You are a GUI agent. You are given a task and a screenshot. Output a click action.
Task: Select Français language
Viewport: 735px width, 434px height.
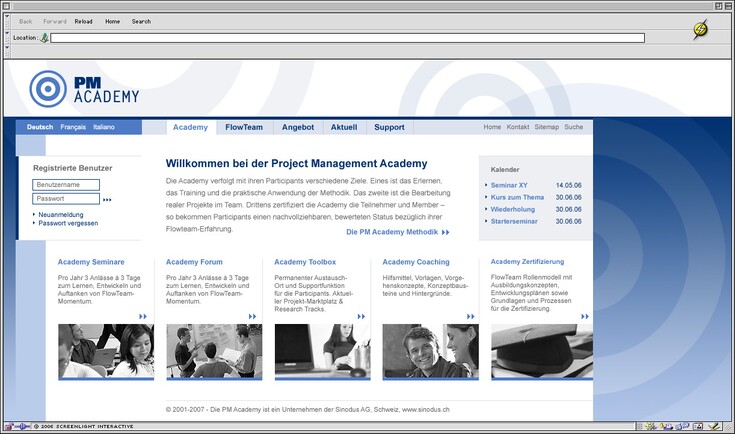click(x=73, y=127)
